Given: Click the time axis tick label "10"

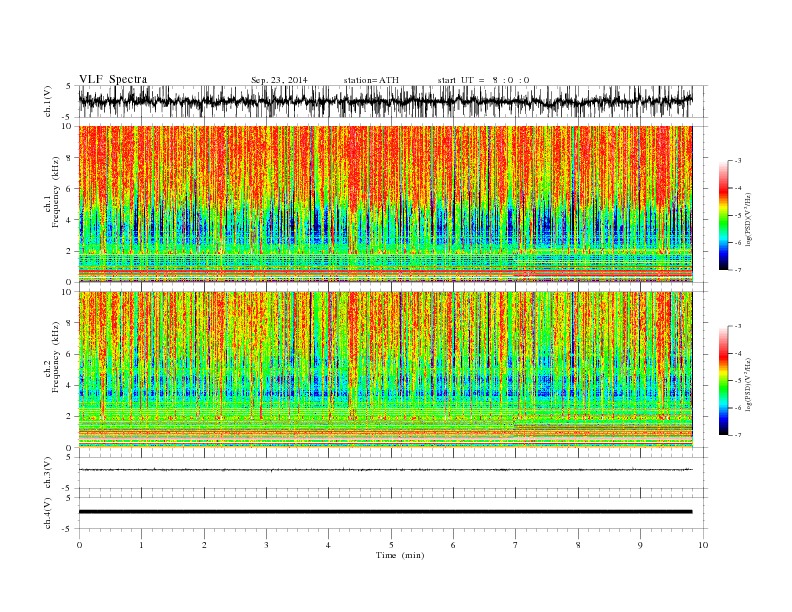Looking at the screenshot, I should click(703, 545).
